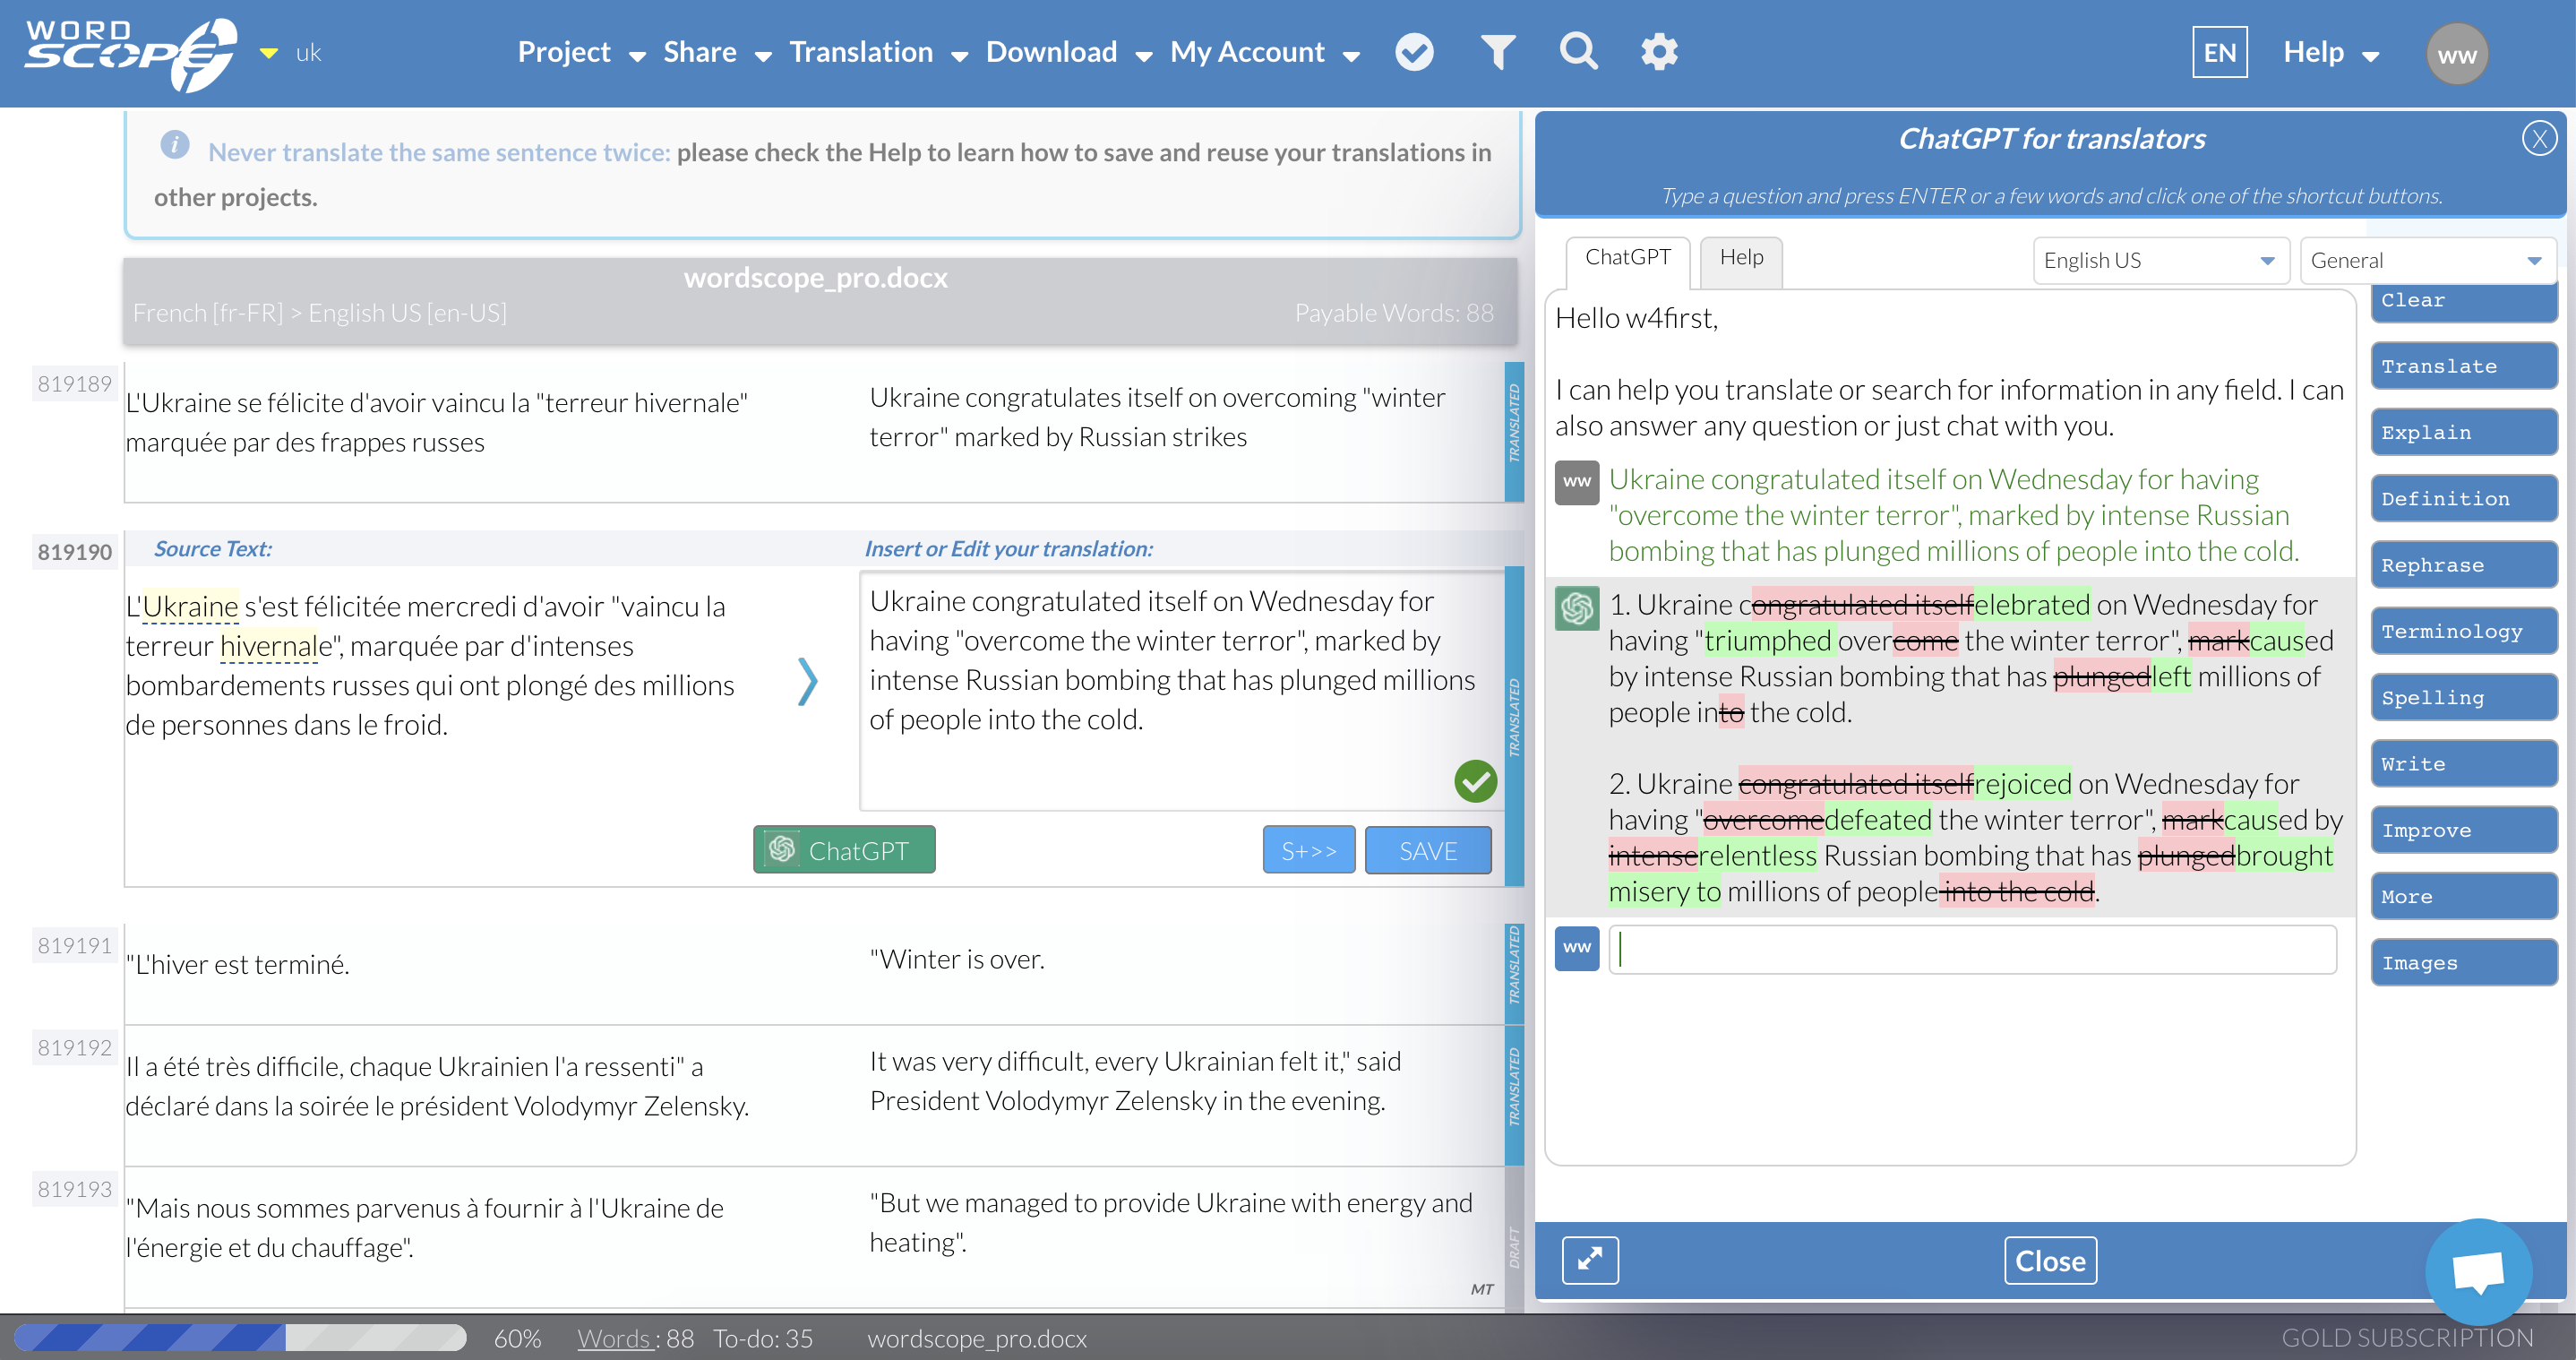This screenshot has height=1360, width=2576.
Task: Open the live chat bubble icon
Action: coord(2480,1271)
